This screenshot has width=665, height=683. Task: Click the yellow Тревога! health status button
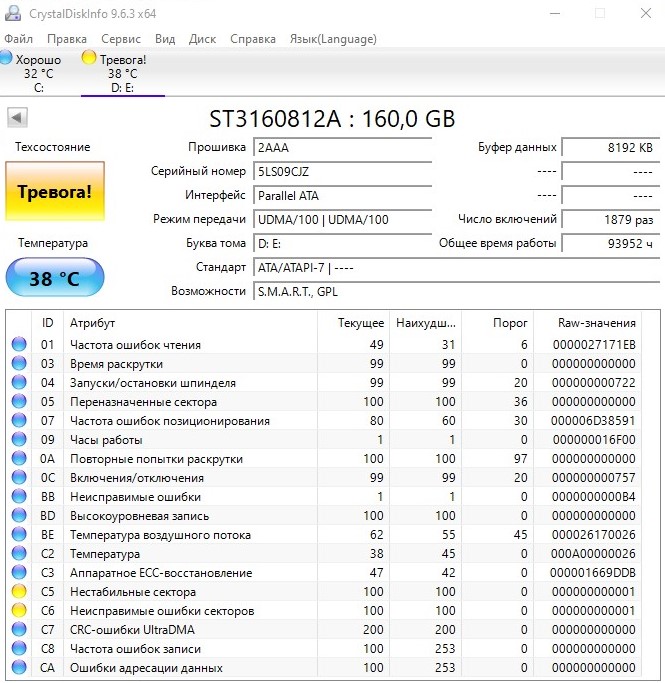(55, 192)
